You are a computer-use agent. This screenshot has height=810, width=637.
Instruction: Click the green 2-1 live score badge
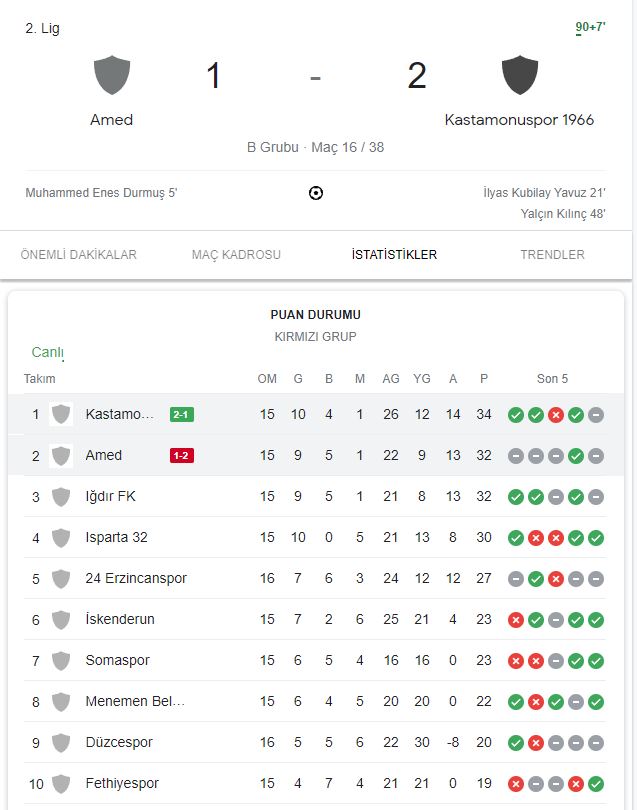(182, 415)
